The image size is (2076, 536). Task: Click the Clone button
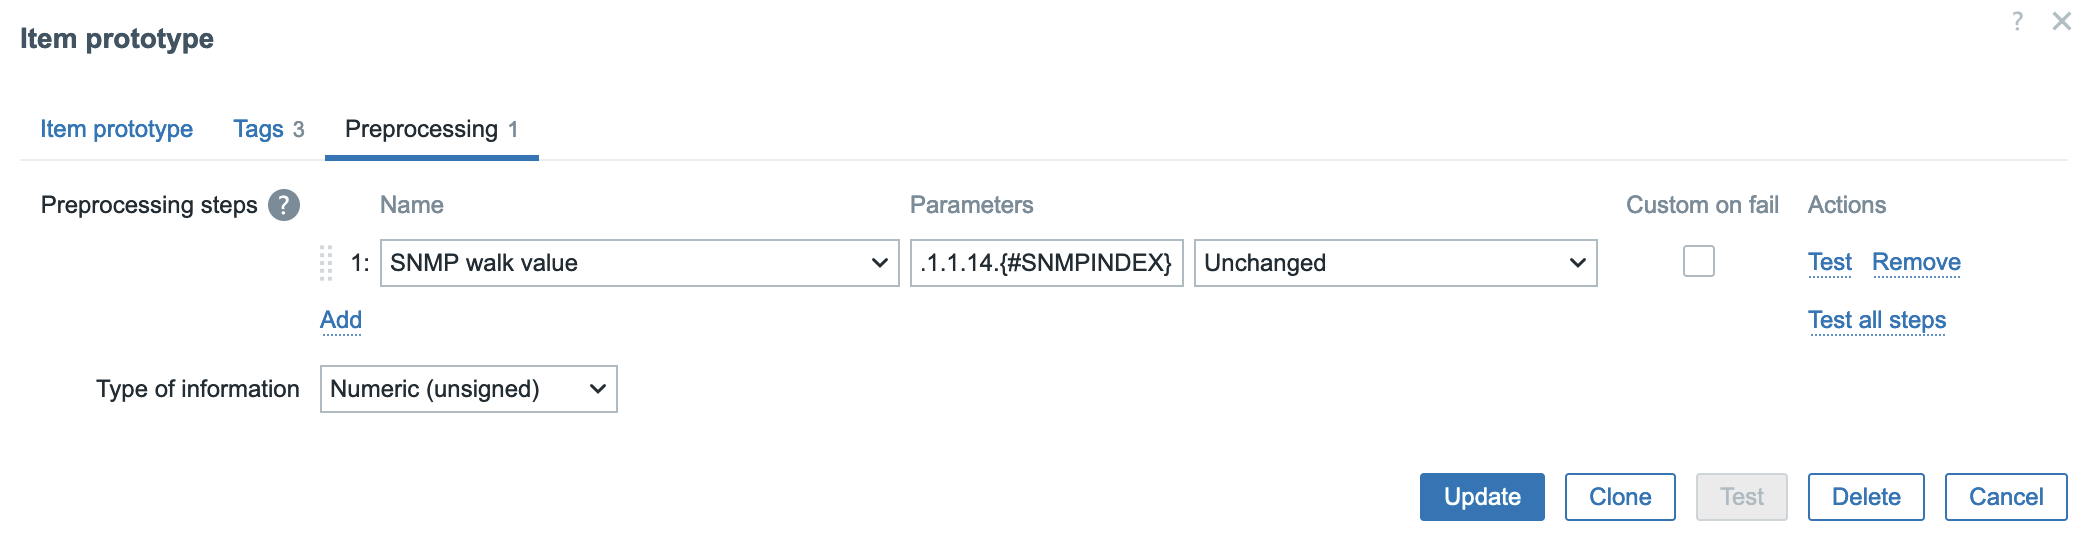click(1620, 497)
